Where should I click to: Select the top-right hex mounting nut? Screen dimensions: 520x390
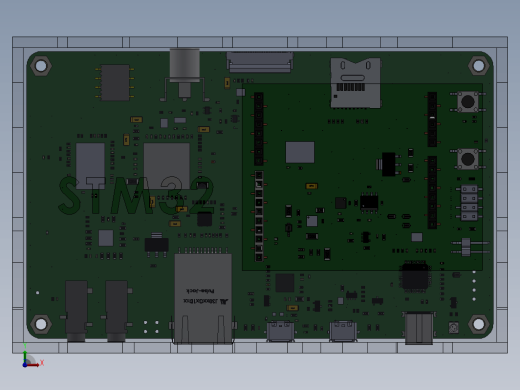[479, 66]
